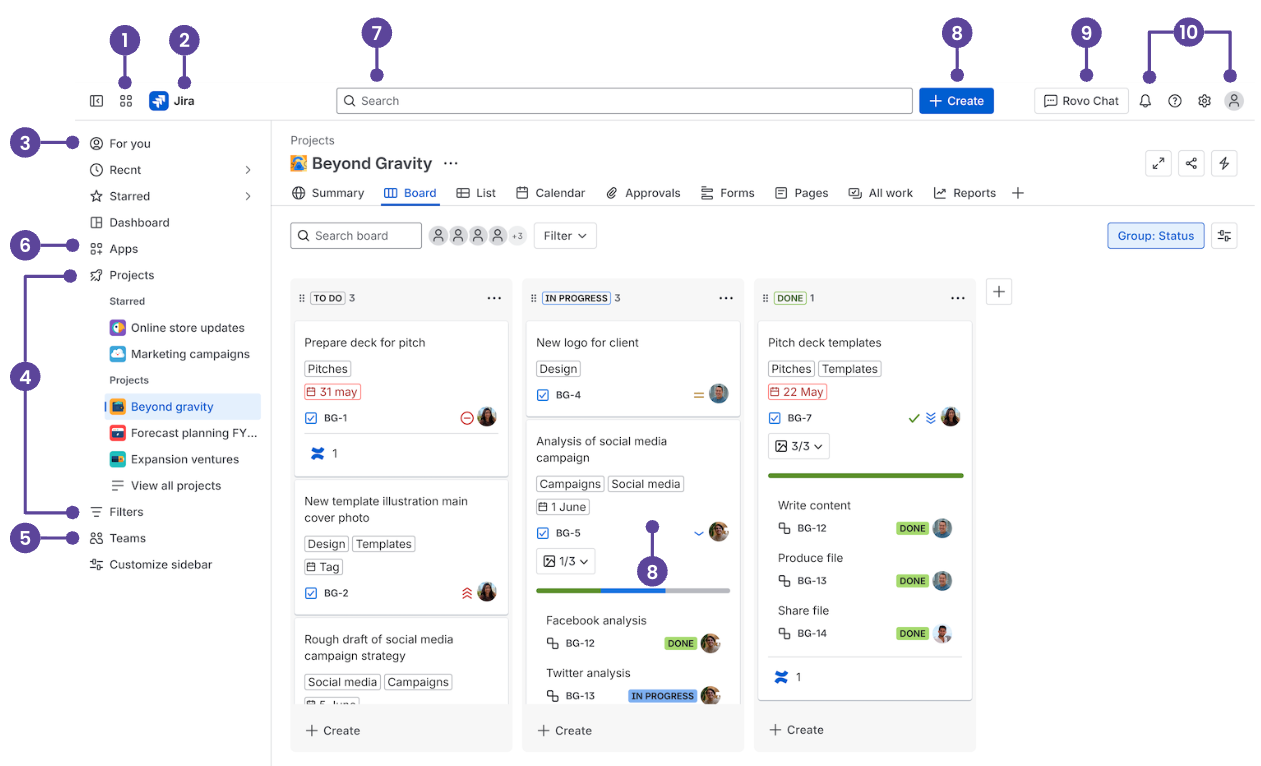1261x766 pixels.
Task: Expand the 1/3 subtask dropdown on BG-5
Action: (566, 561)
